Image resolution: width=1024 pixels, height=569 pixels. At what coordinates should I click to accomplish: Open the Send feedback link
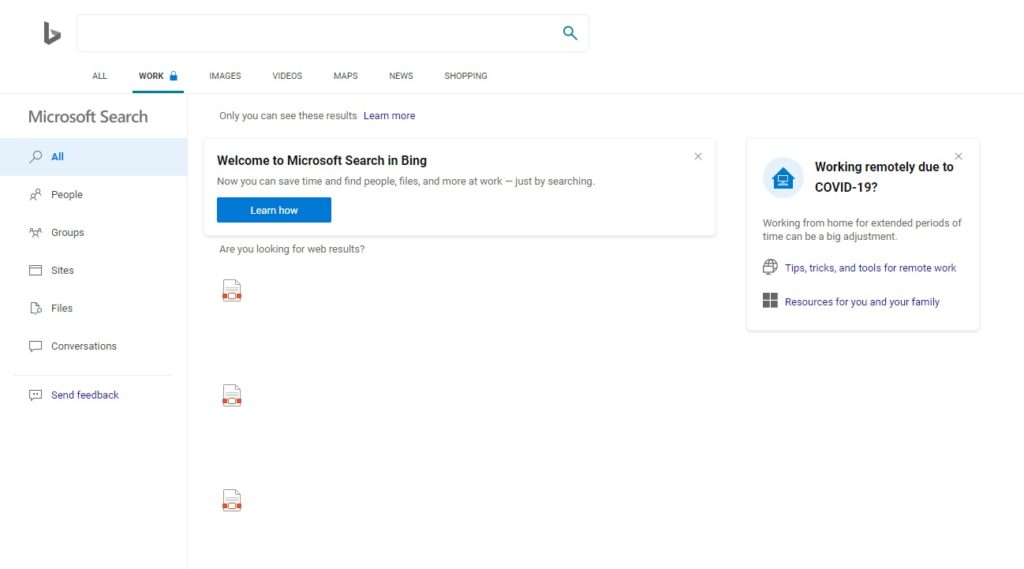[85, 395]
